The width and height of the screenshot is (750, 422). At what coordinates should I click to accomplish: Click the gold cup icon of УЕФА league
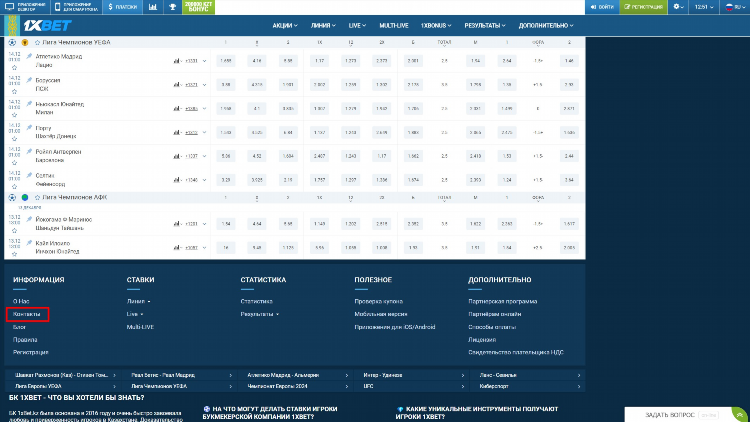pos(25,43)
